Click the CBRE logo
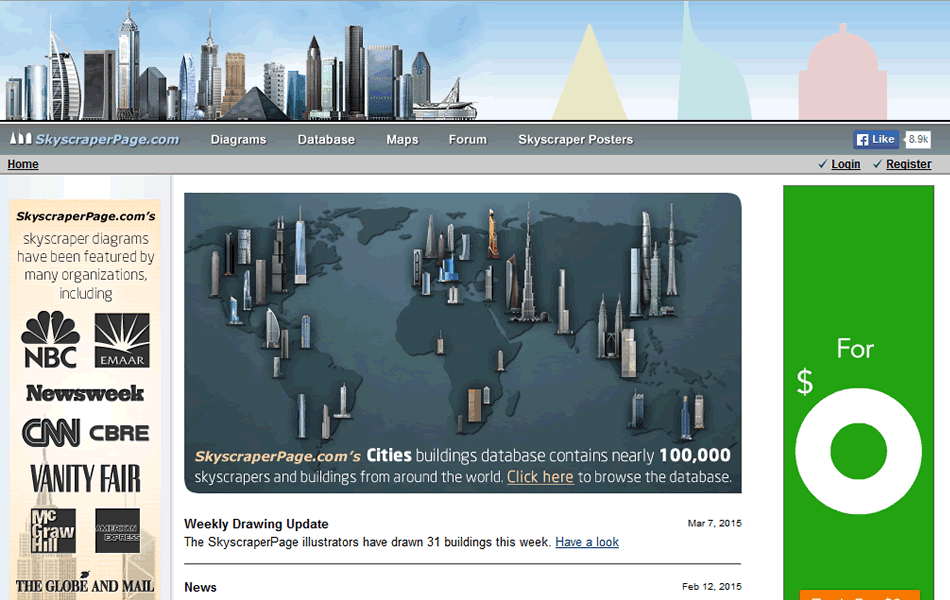Screen dimensions: 950x600 tap(119, 433)
